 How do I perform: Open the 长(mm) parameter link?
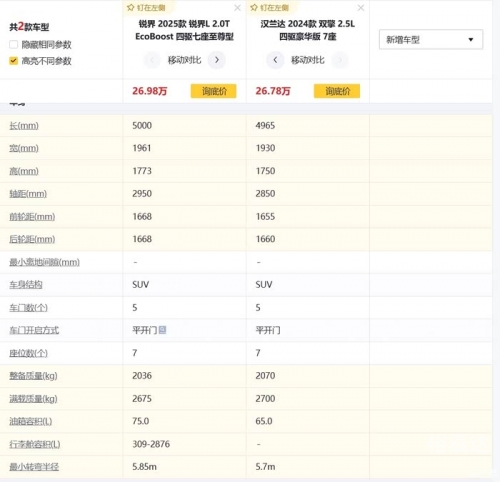24,126
